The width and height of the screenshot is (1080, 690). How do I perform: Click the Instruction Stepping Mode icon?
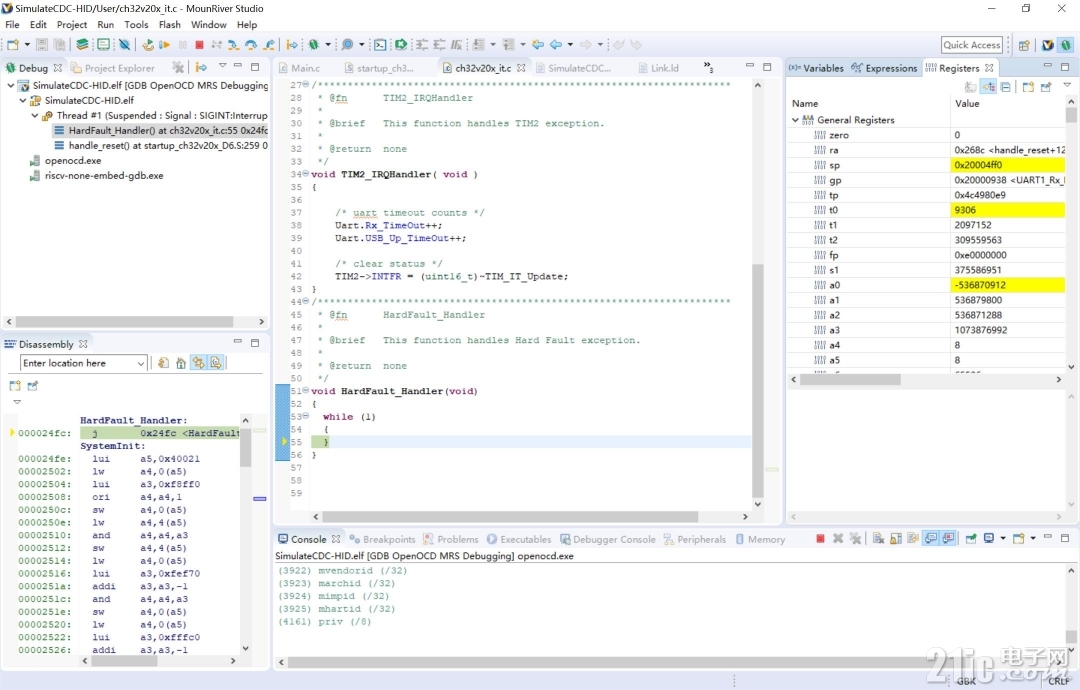(292, 45)
